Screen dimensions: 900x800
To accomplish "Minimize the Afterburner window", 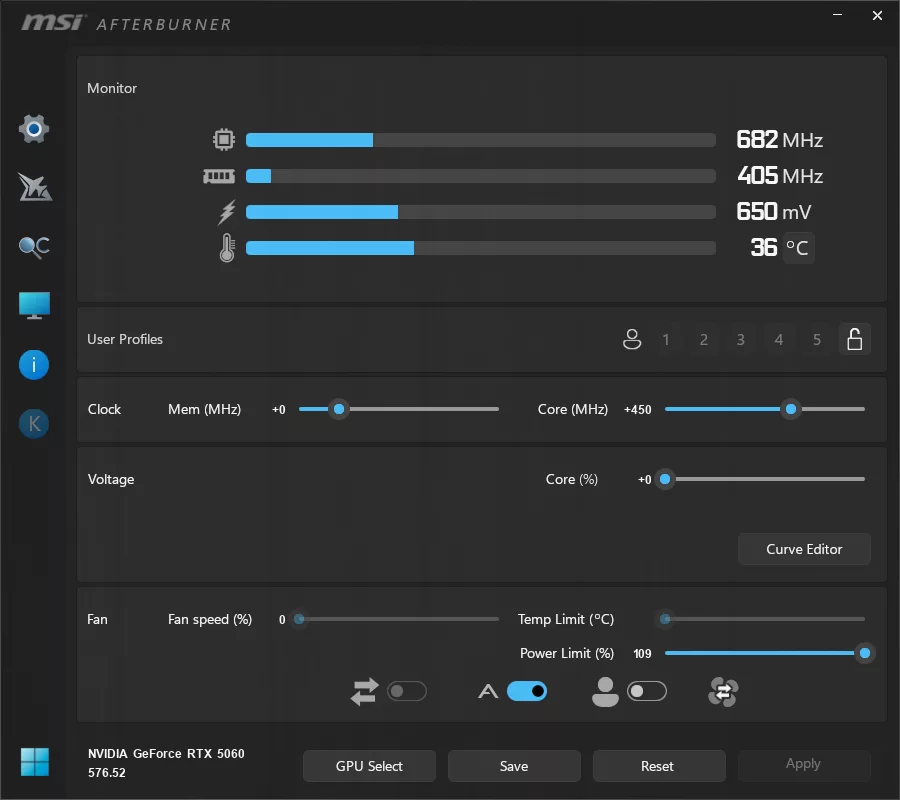I will coord(837,15).
